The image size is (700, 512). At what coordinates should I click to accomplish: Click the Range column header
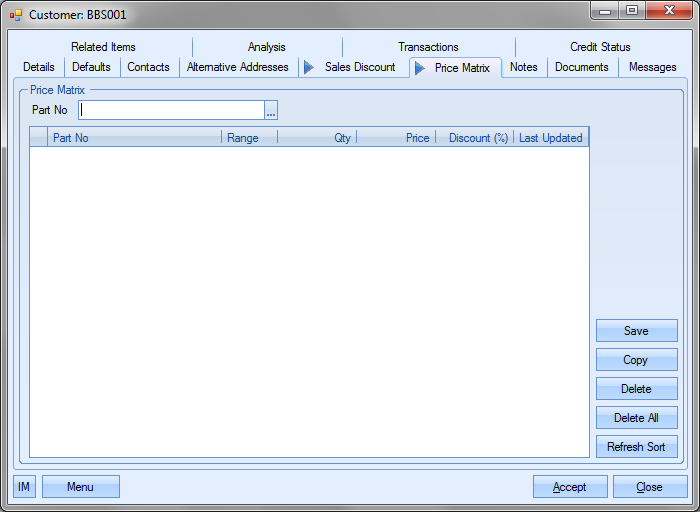[x=250, y=138]
